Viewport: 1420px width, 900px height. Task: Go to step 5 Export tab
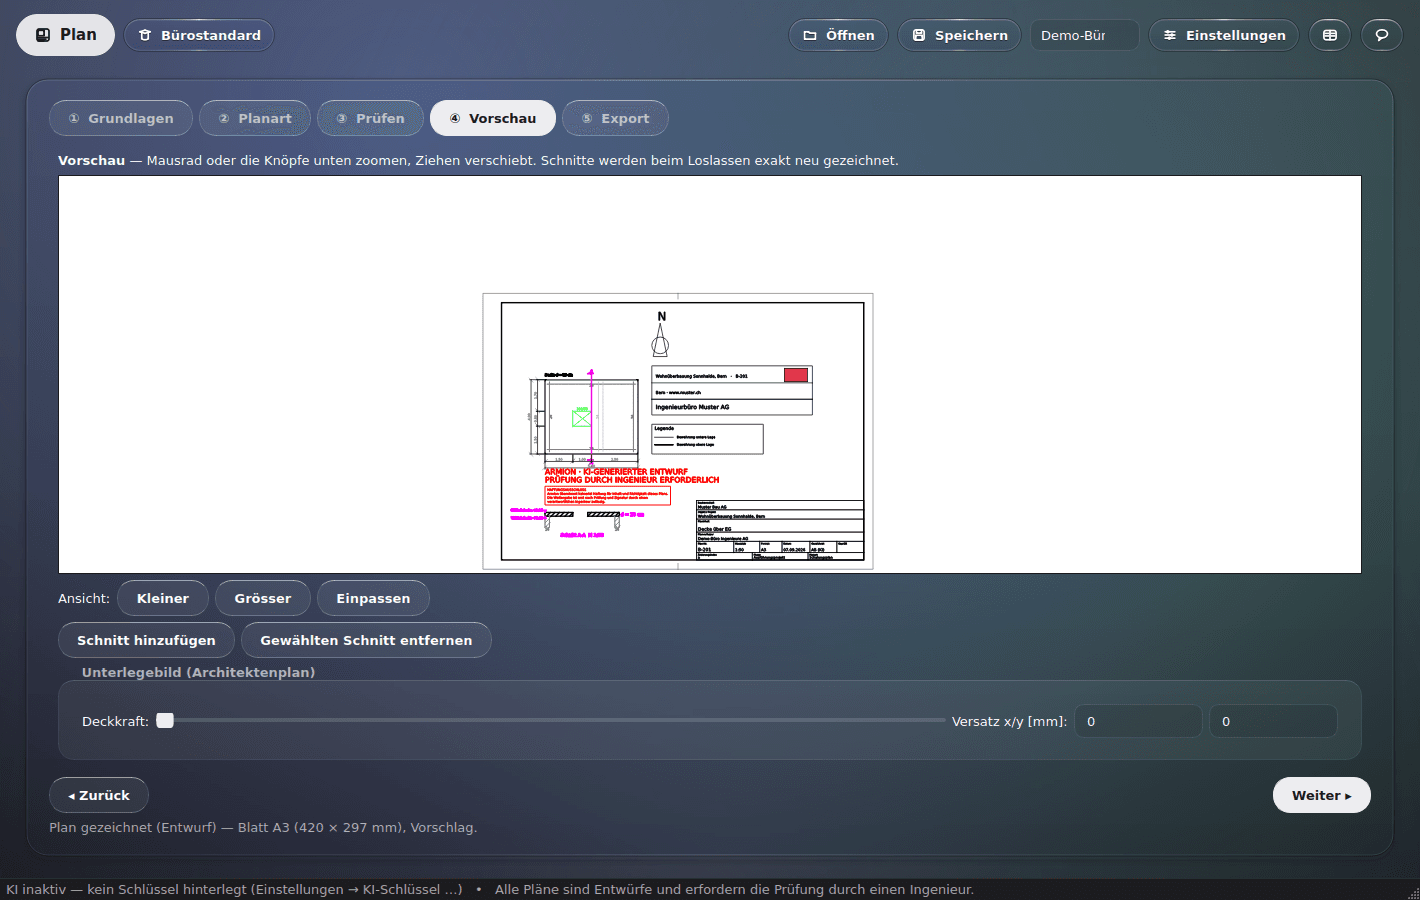pos(615,118)
